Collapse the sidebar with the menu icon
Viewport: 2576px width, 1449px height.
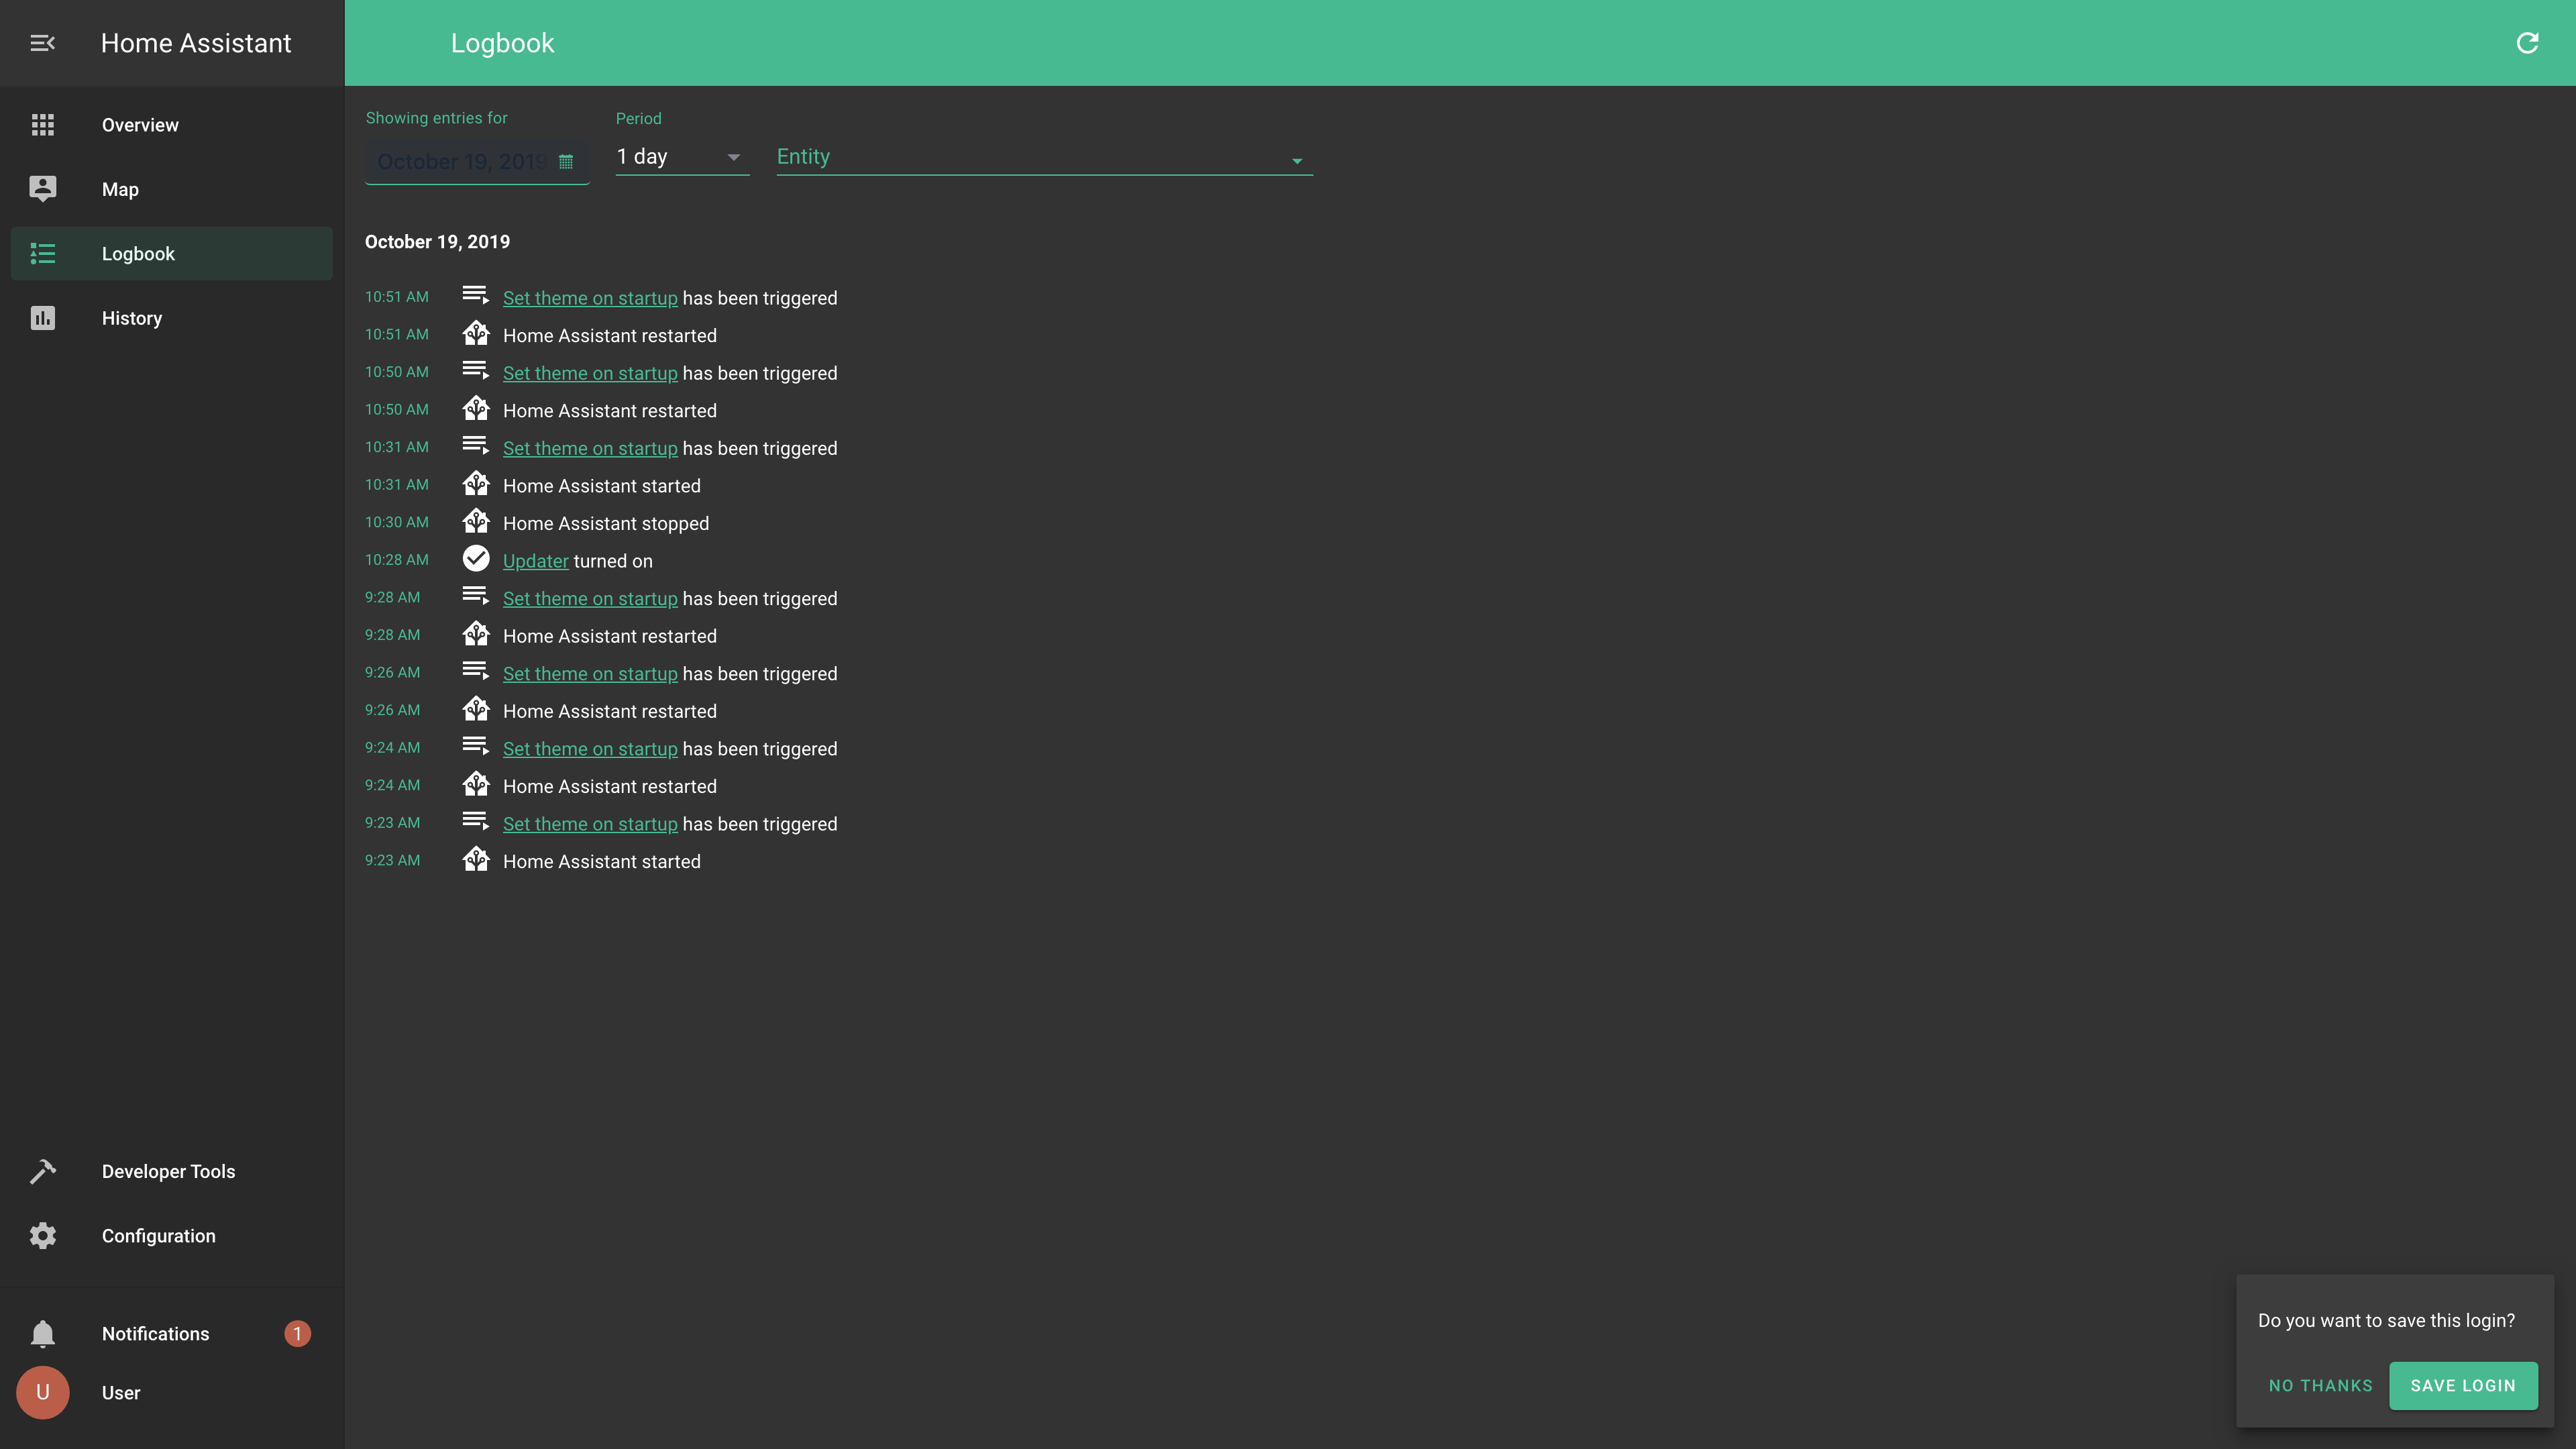tap(42, 43)
